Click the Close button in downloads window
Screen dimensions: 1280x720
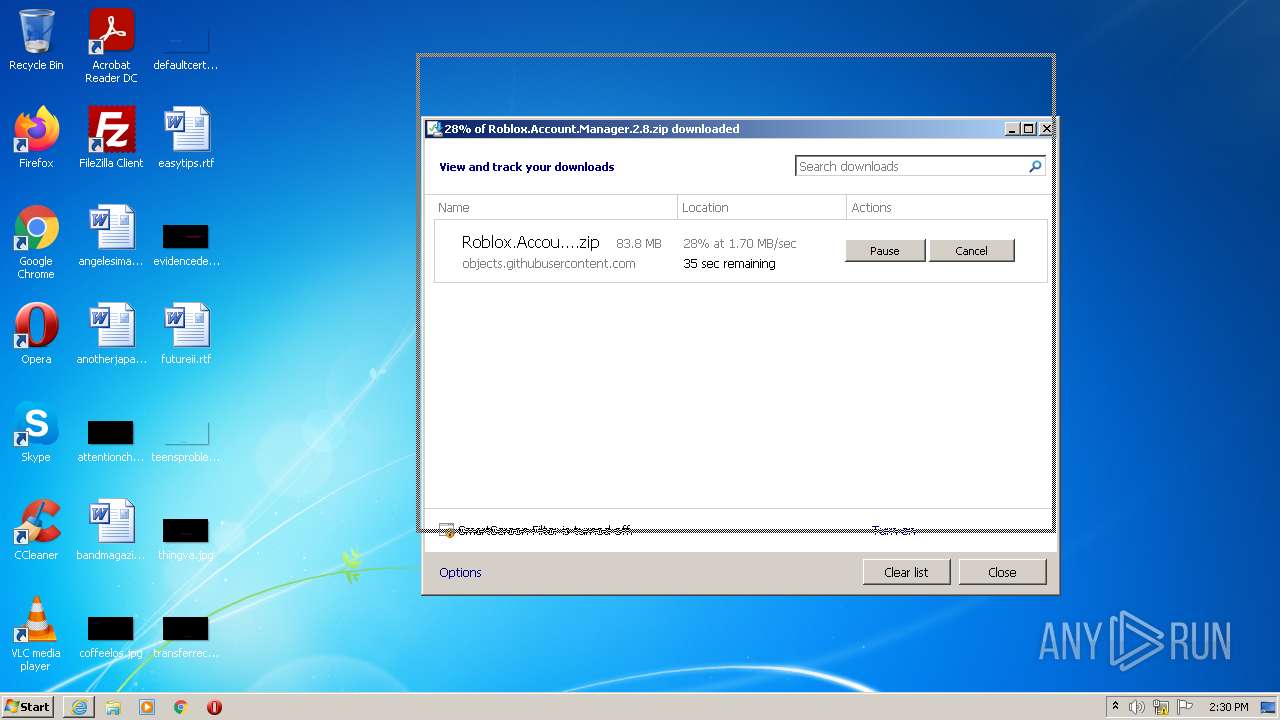coord(1002,572)
